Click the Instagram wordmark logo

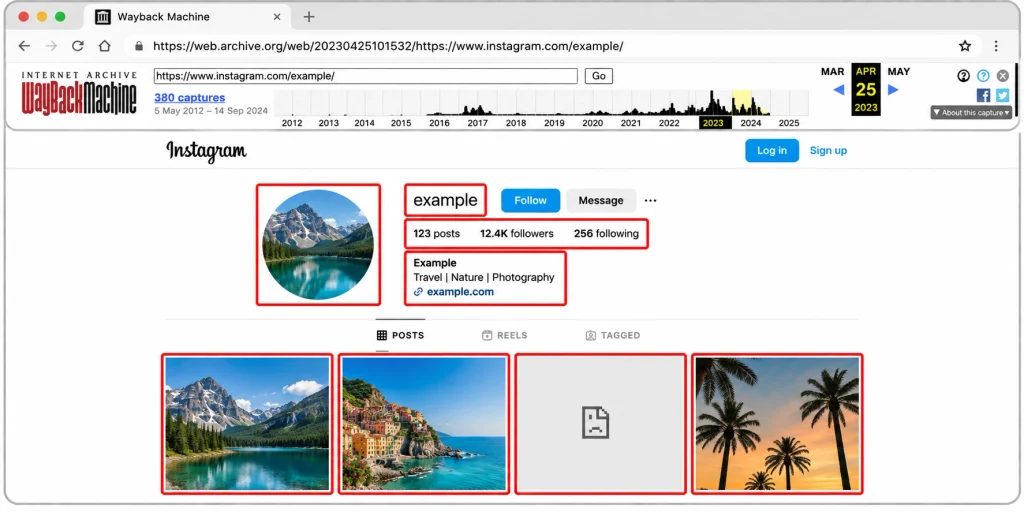pos(206,152)
